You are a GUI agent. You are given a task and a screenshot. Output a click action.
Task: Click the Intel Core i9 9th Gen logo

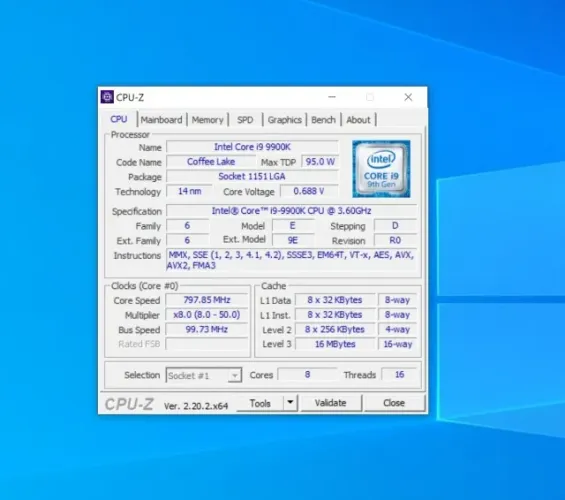(x=381, y=169)
